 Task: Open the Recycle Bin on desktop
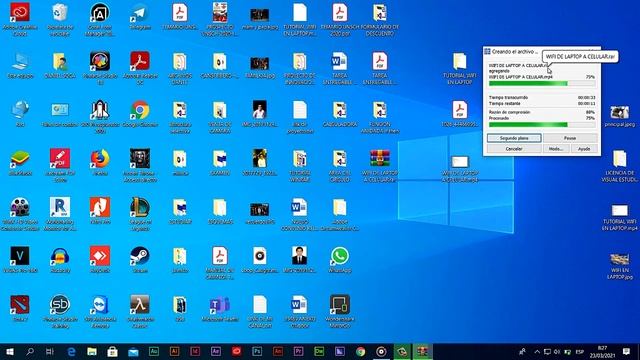pos(60,19)
